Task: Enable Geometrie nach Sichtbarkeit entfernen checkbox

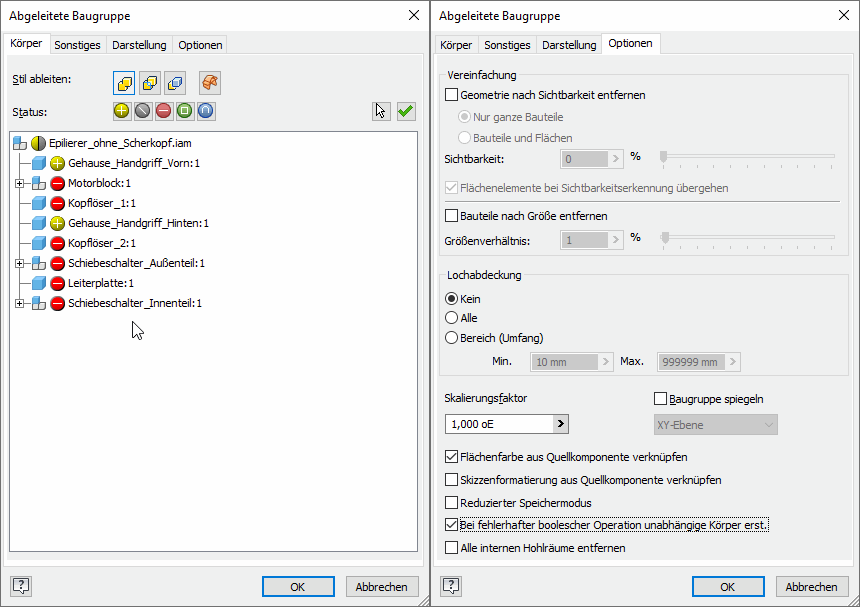Action: pos(451,95)
